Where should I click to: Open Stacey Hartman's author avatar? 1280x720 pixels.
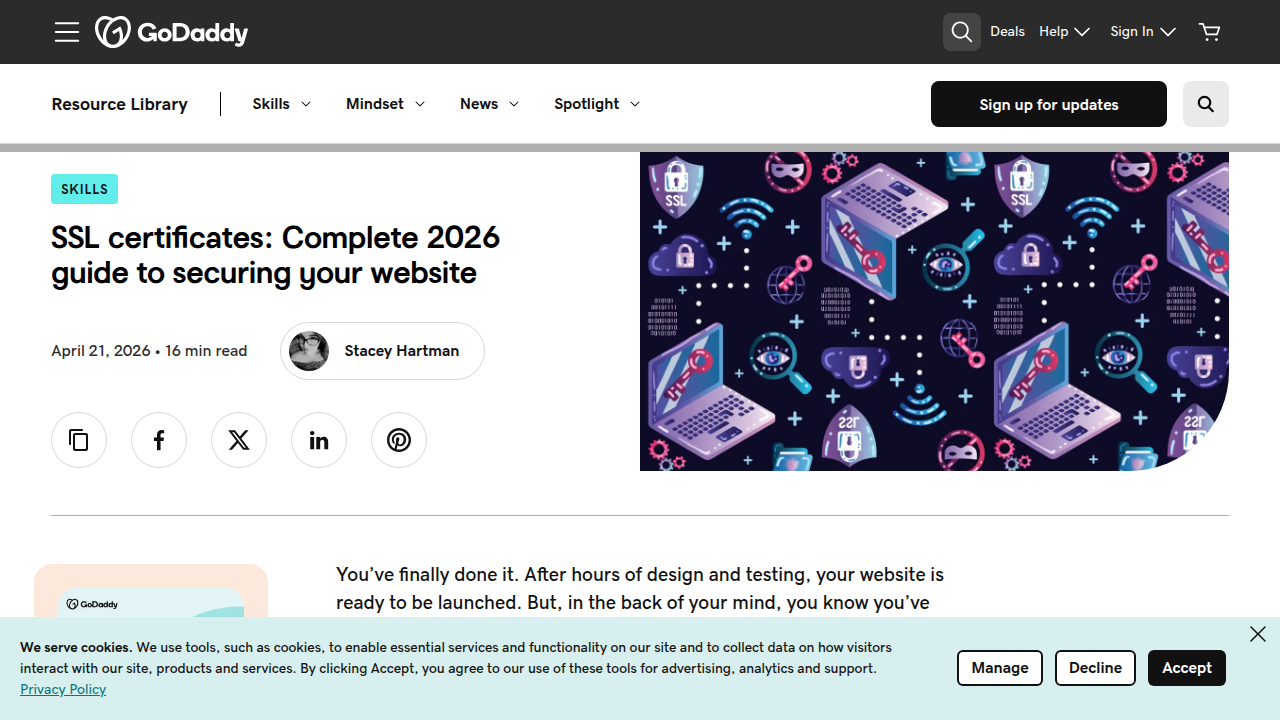[309, 351]
